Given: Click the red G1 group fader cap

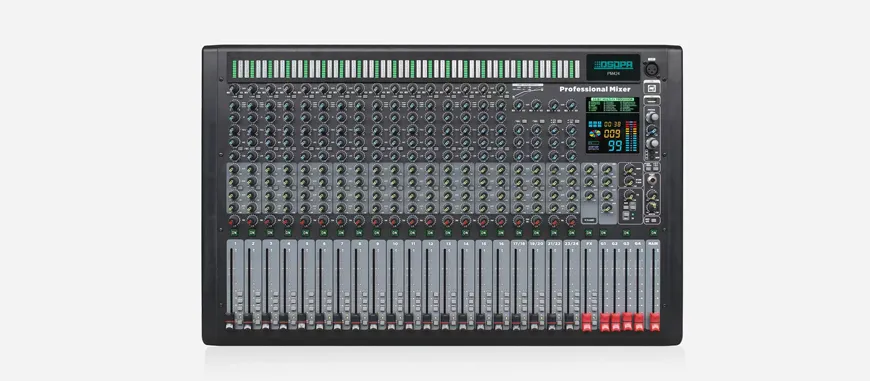Looking at the screenshot, I should click(x=605, y=322).
